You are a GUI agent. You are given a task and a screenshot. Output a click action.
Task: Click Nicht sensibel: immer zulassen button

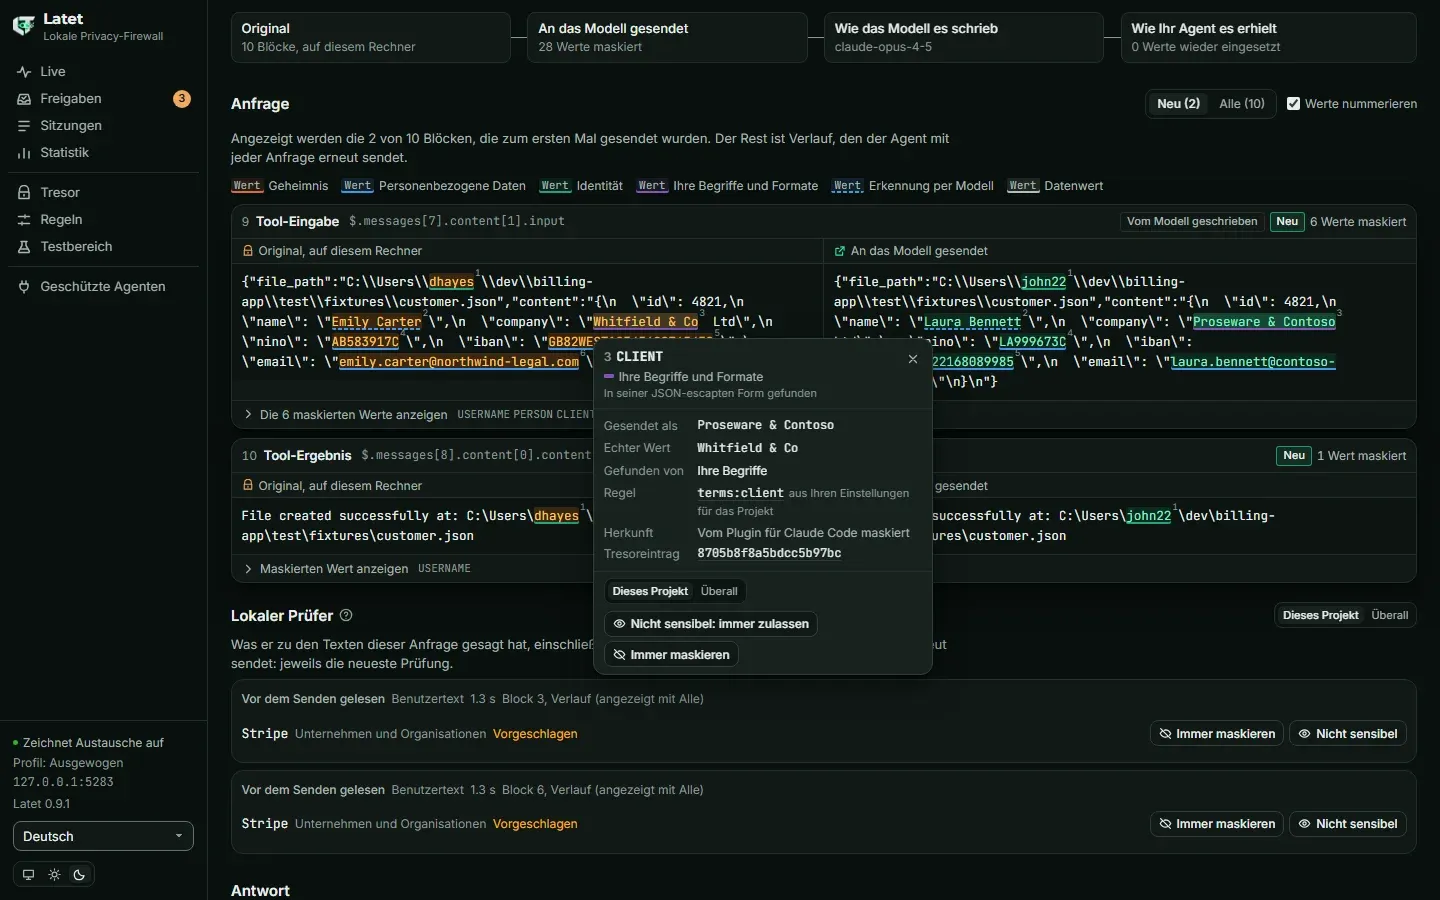711,624
